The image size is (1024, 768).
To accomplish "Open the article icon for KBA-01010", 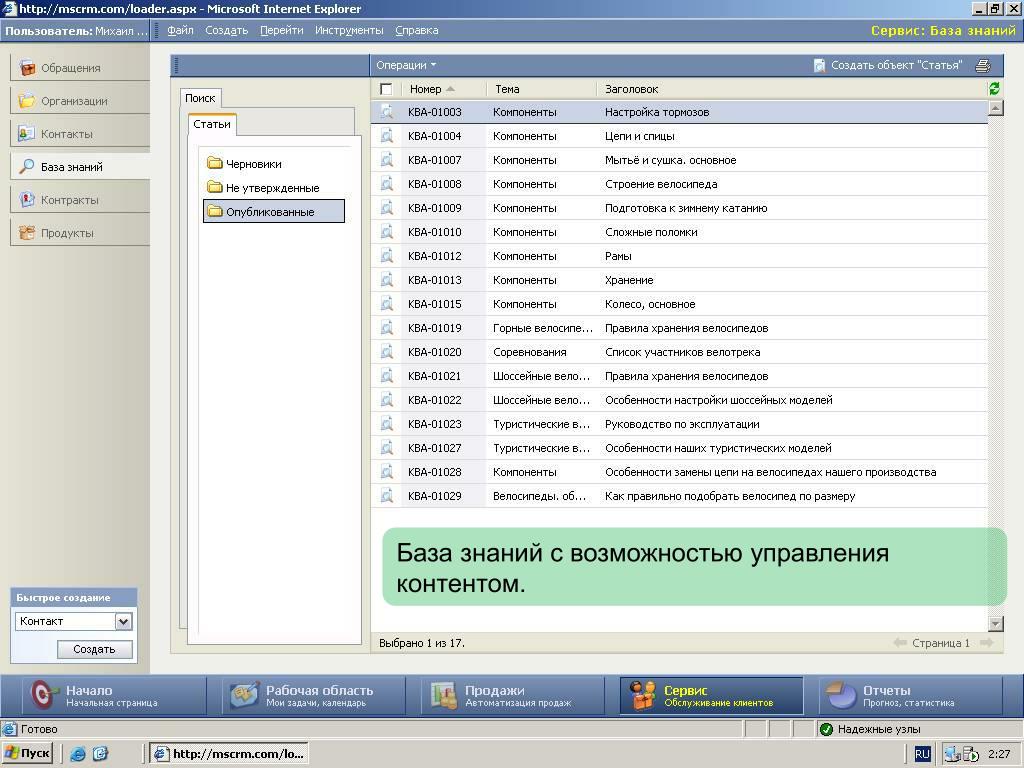I will 387,232.
